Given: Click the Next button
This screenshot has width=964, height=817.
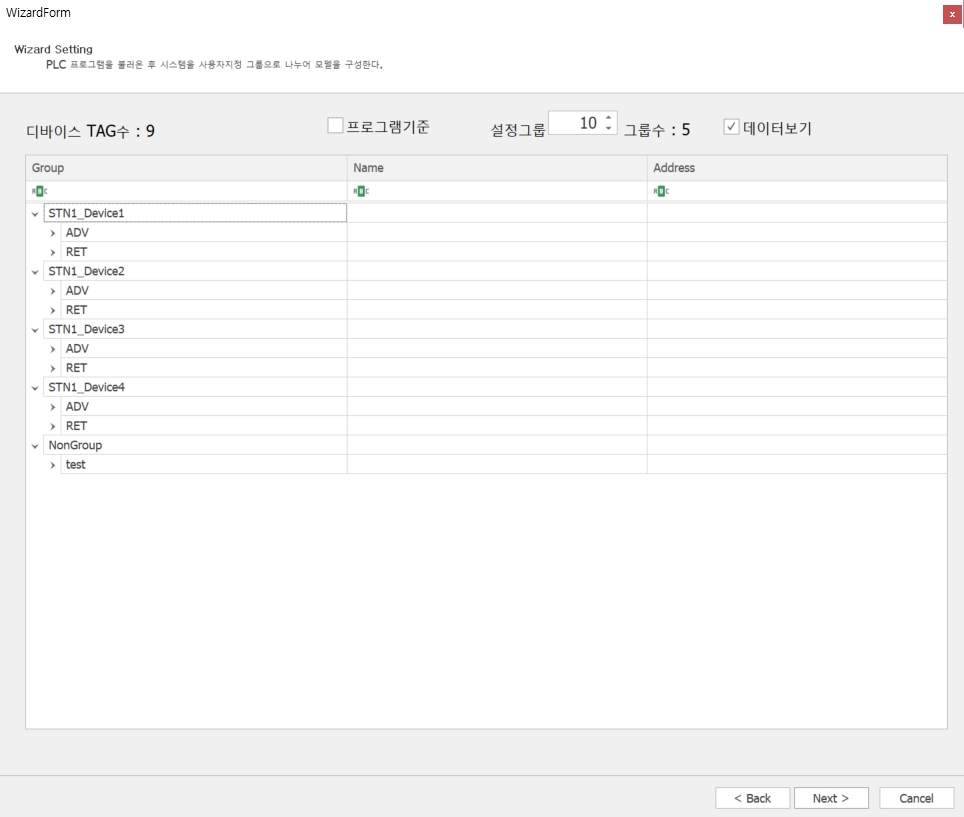Looking at the screenshot, I should pyautogui.click(x=831, y=798).
